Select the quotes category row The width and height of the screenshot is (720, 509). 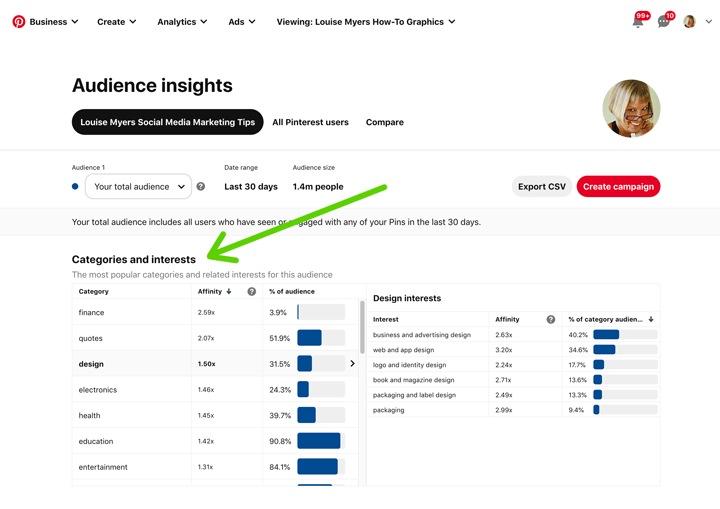[215, 338]
